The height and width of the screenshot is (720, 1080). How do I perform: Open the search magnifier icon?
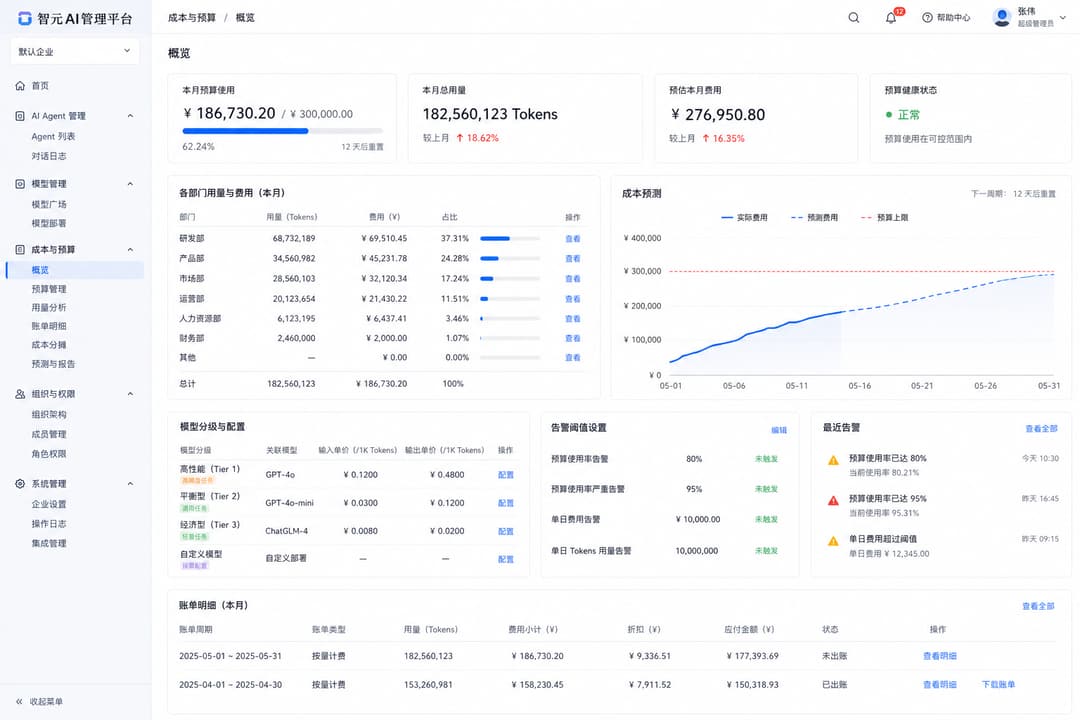click(853, 17)
